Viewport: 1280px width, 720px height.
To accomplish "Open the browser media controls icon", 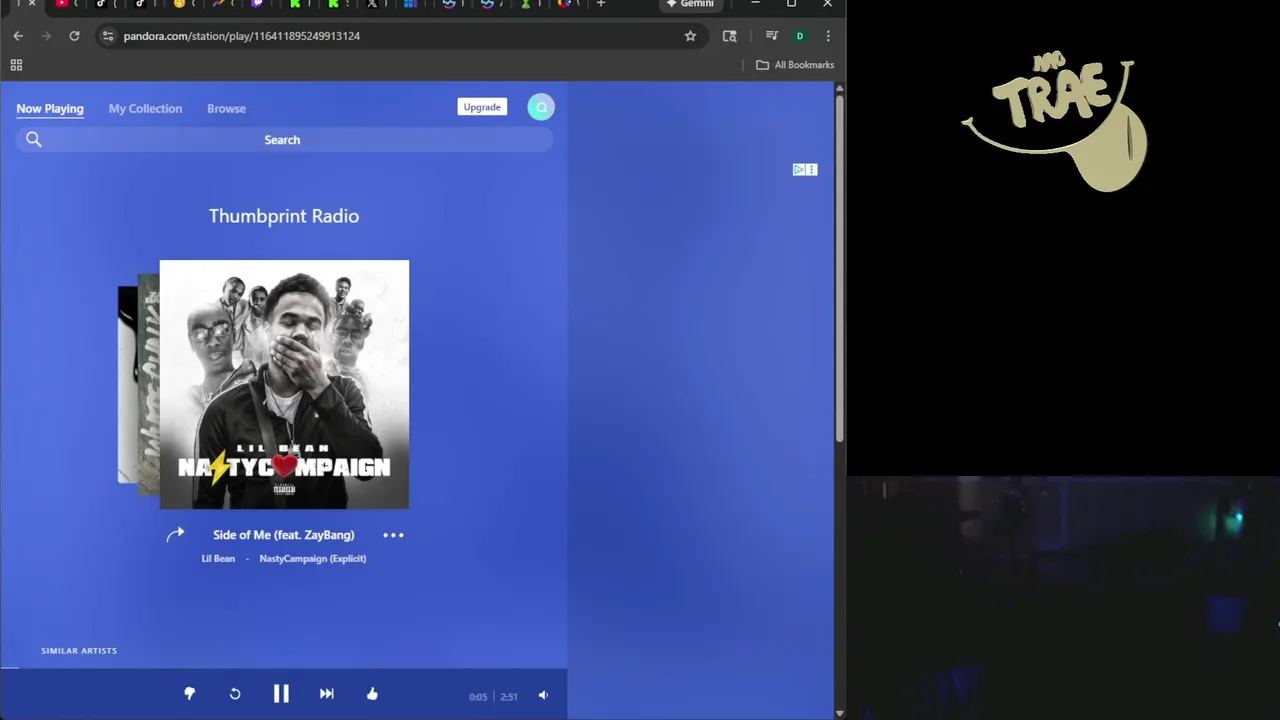I will pos(772,36).
